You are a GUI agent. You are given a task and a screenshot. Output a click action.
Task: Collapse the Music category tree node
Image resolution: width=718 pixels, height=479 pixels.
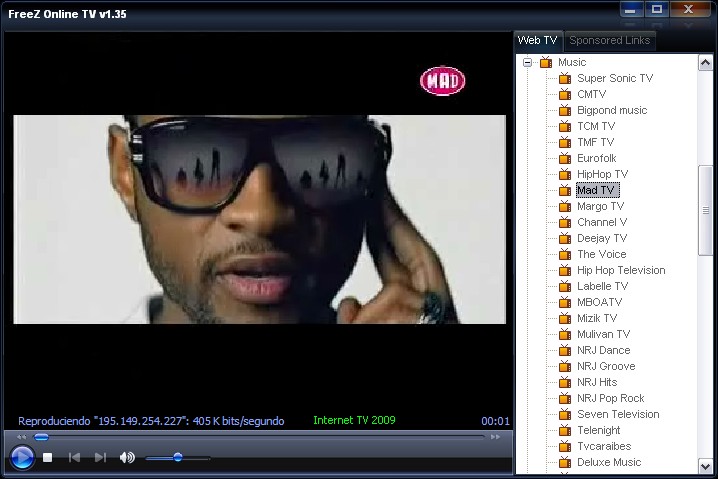[x=528, y=62]
